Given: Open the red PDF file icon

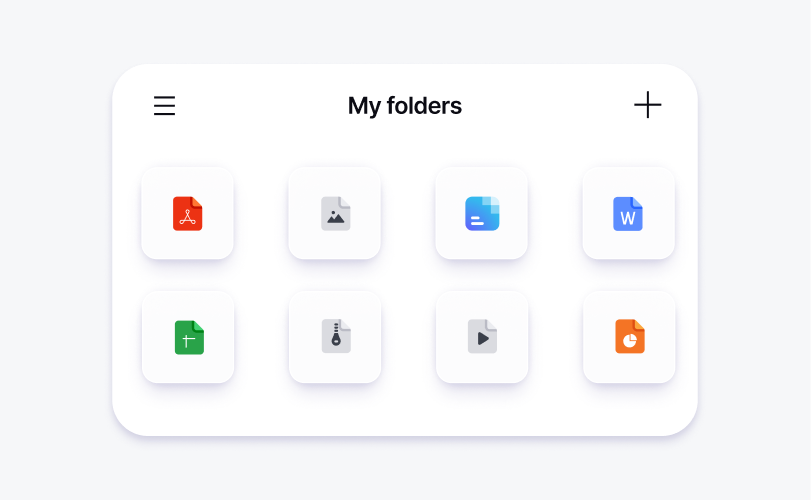Looking at the screenshot, I should pyautogui.click(x=187, y=214).
